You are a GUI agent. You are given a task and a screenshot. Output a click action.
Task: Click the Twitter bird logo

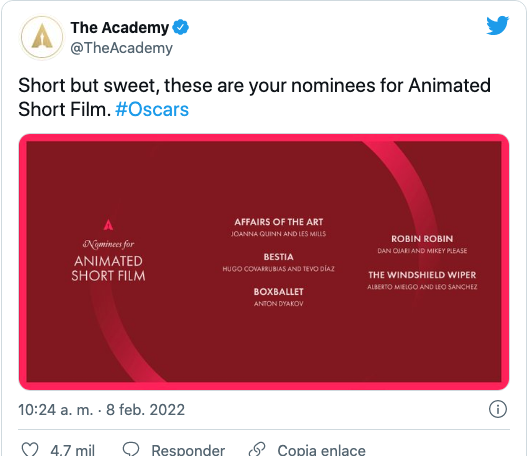point(497,25)
